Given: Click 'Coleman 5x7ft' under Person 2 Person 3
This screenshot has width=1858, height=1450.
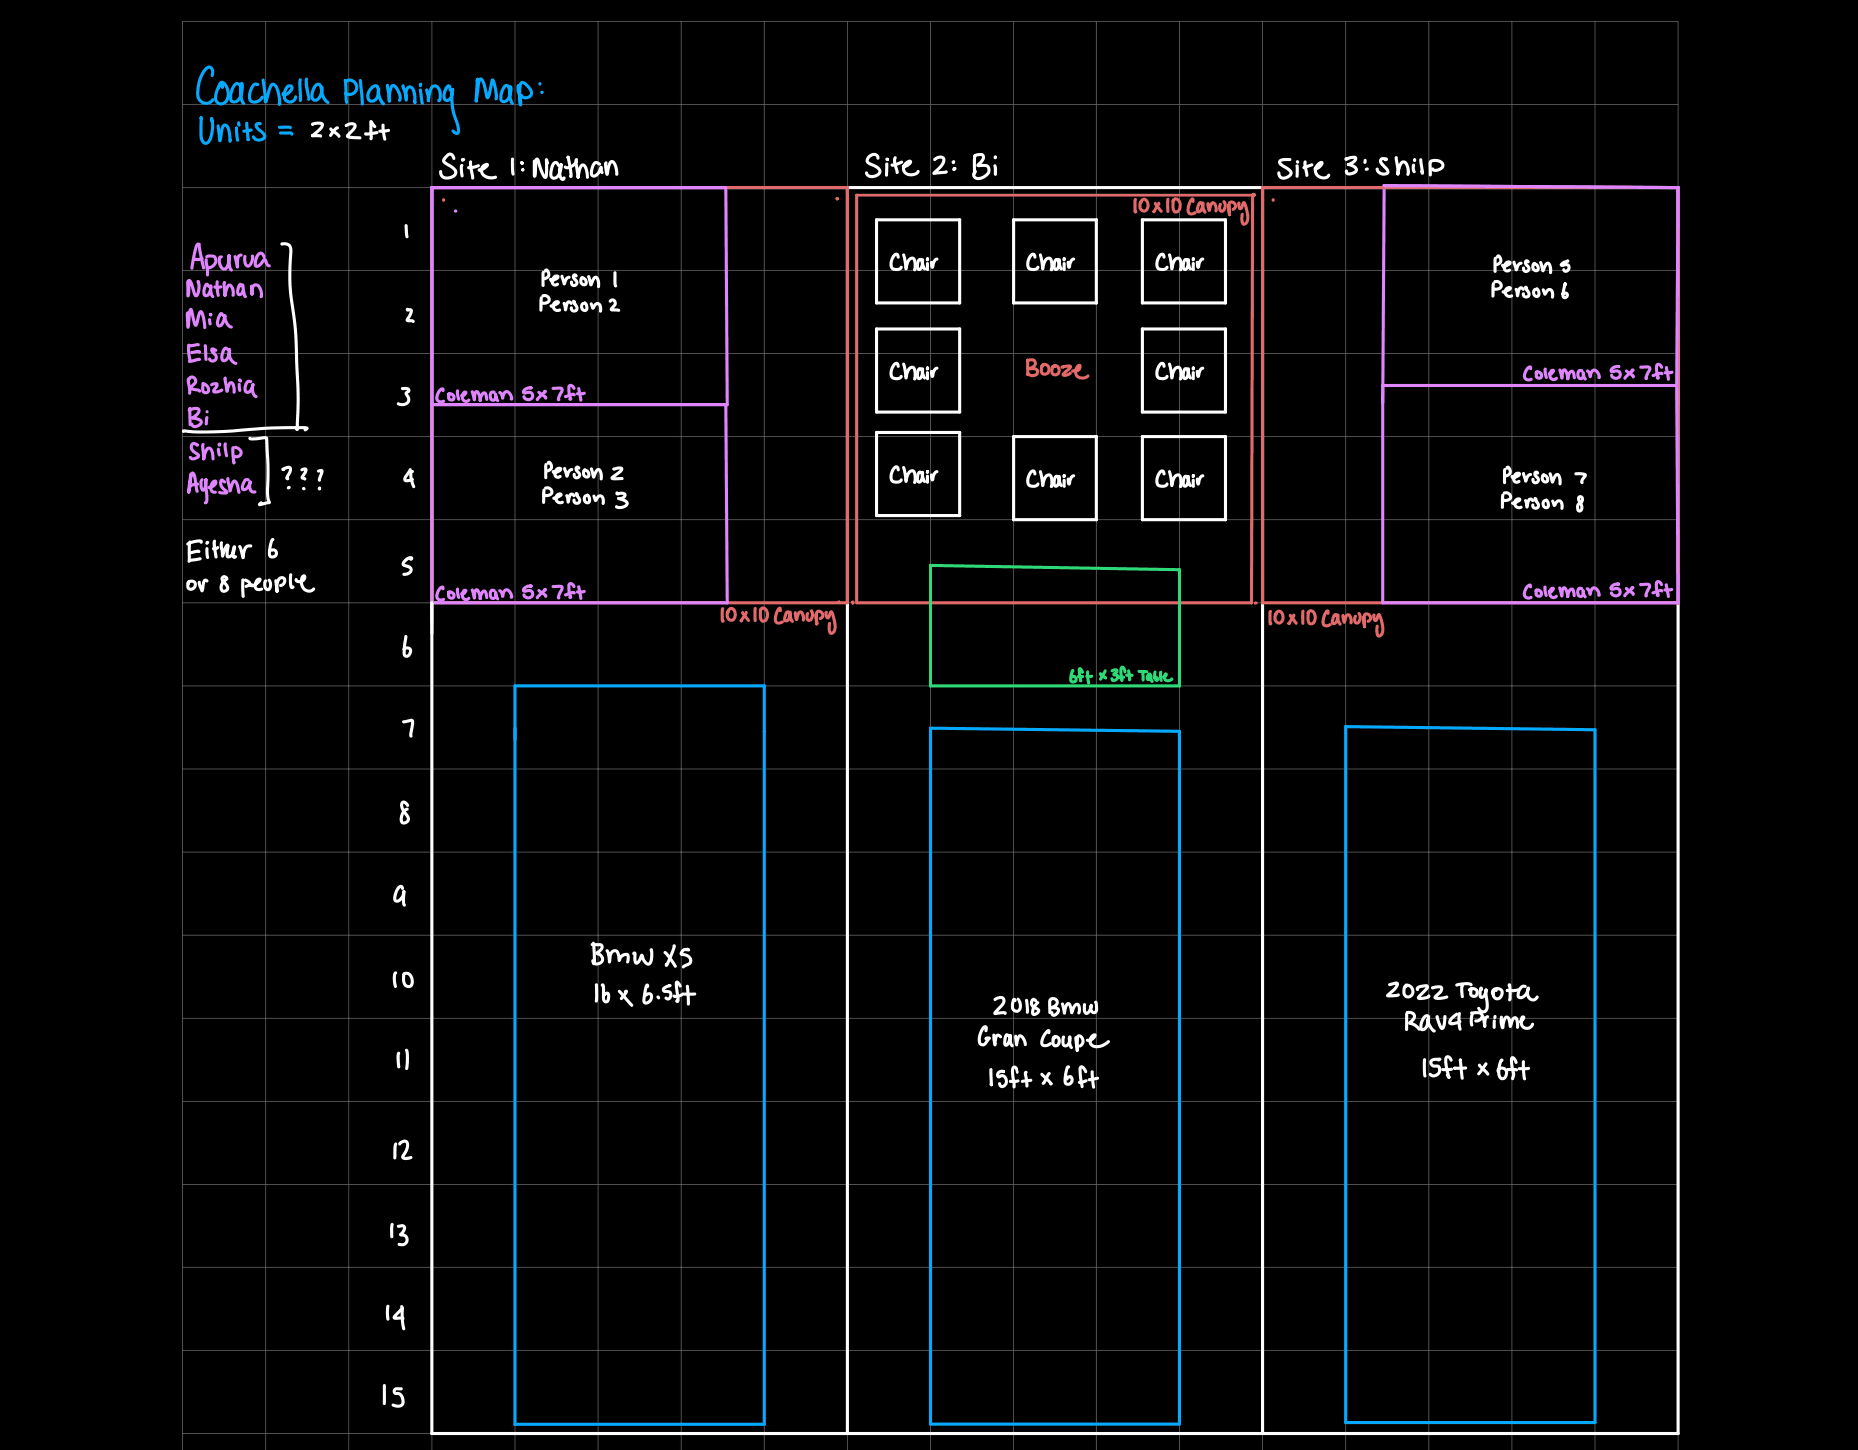Looking at the screenshot, I should point(510,592).
